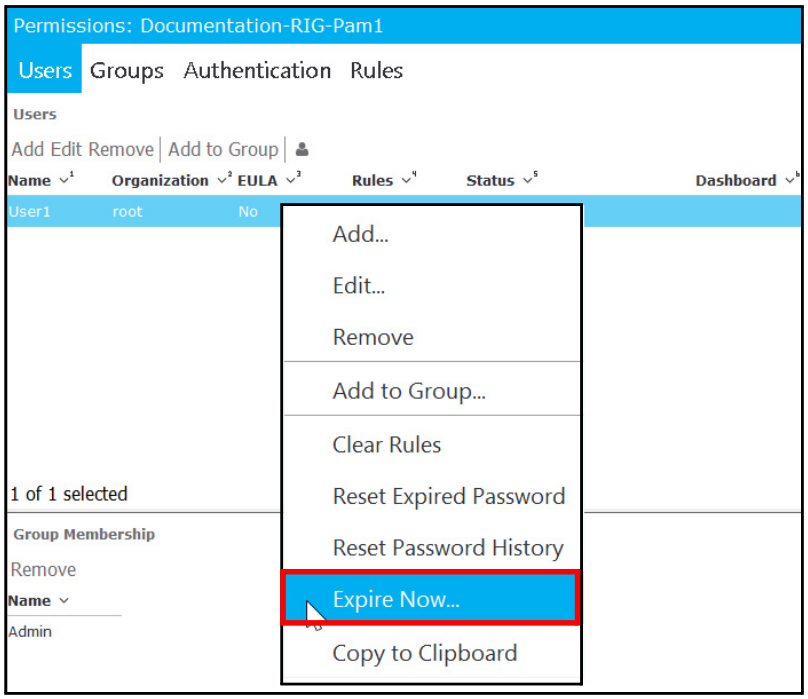Select Reset Password History menu item

pyautogui.click(x=432, y=547)
